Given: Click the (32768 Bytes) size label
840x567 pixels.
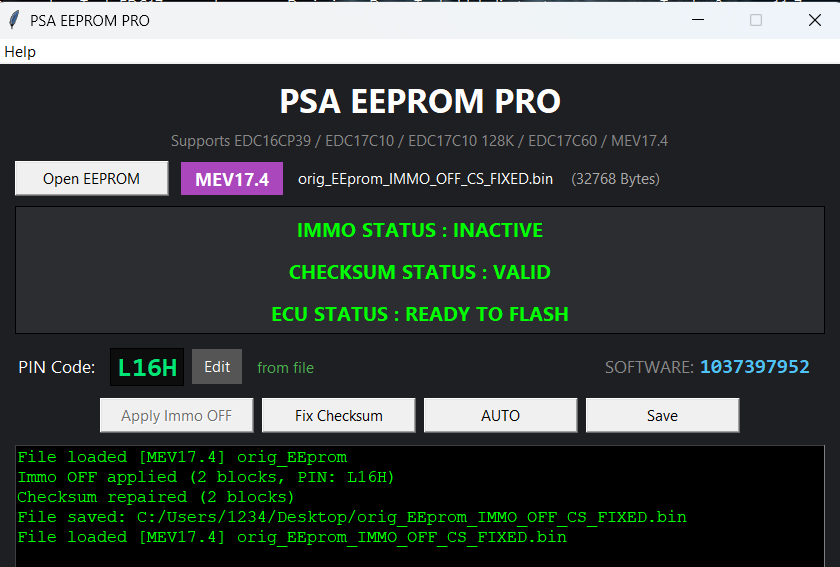Looking at the screenshot, I should 616,178.
